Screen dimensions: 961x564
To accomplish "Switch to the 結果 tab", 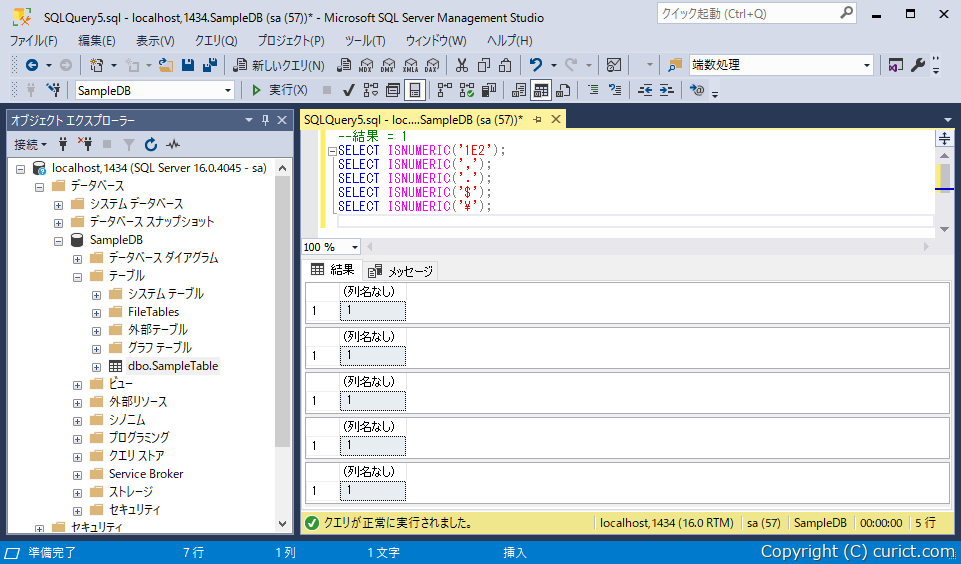I will click(x=333, y=270).
